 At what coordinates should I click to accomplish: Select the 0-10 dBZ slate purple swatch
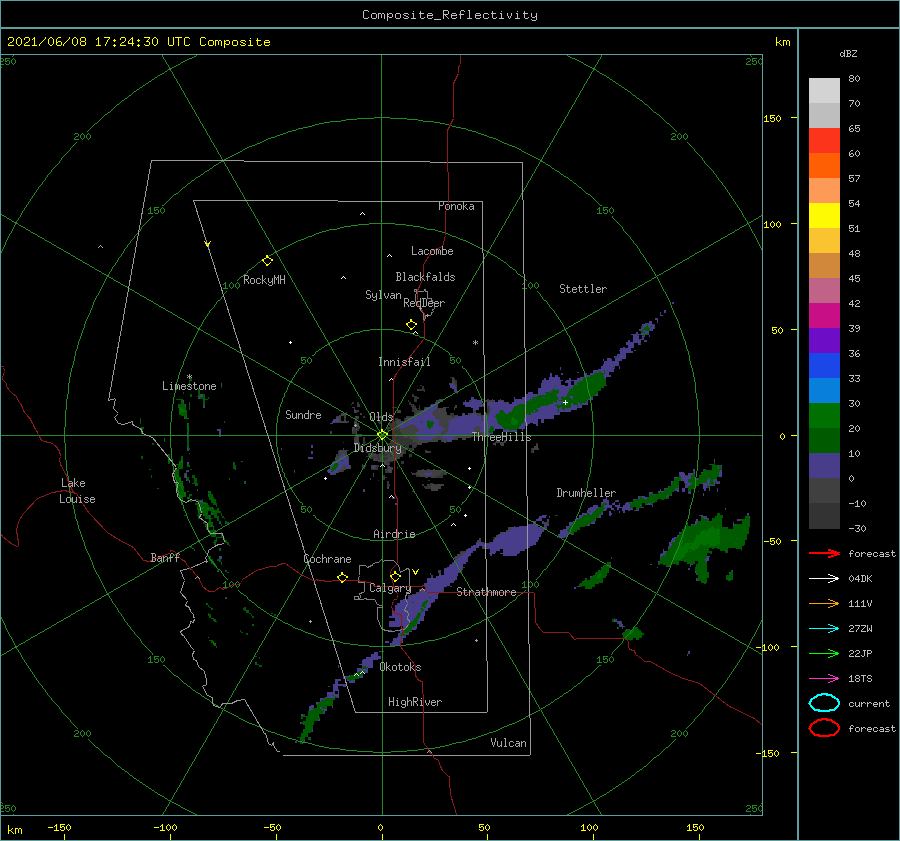coord(824,466)
